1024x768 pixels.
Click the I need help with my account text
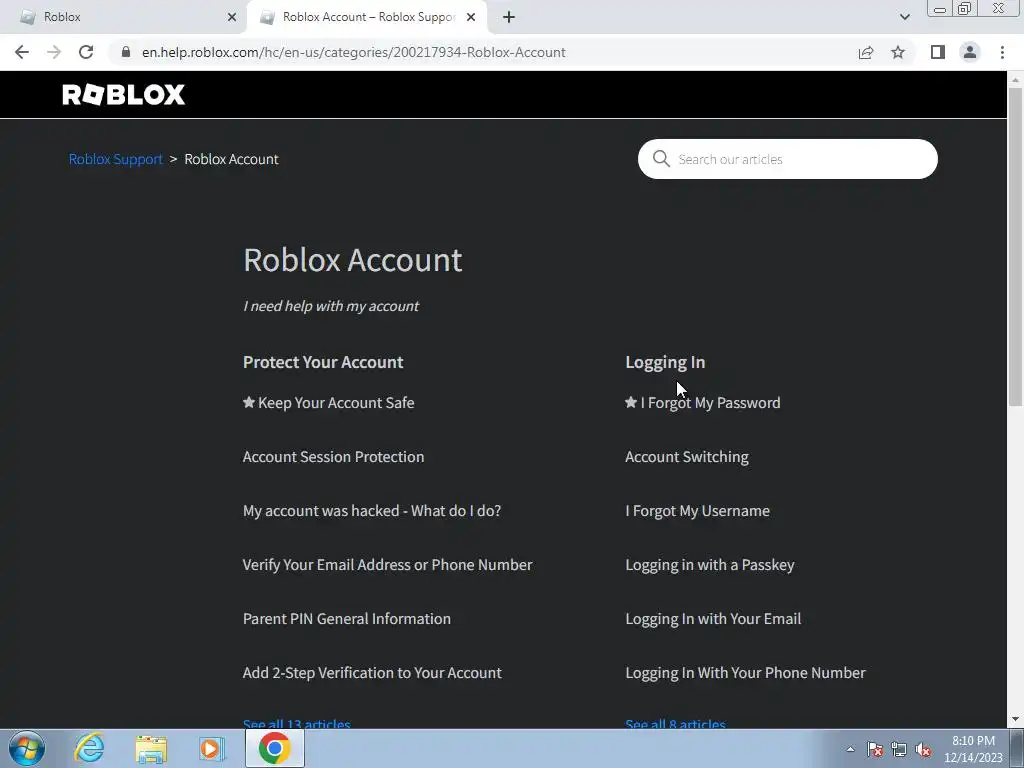[x=331, y=306]
